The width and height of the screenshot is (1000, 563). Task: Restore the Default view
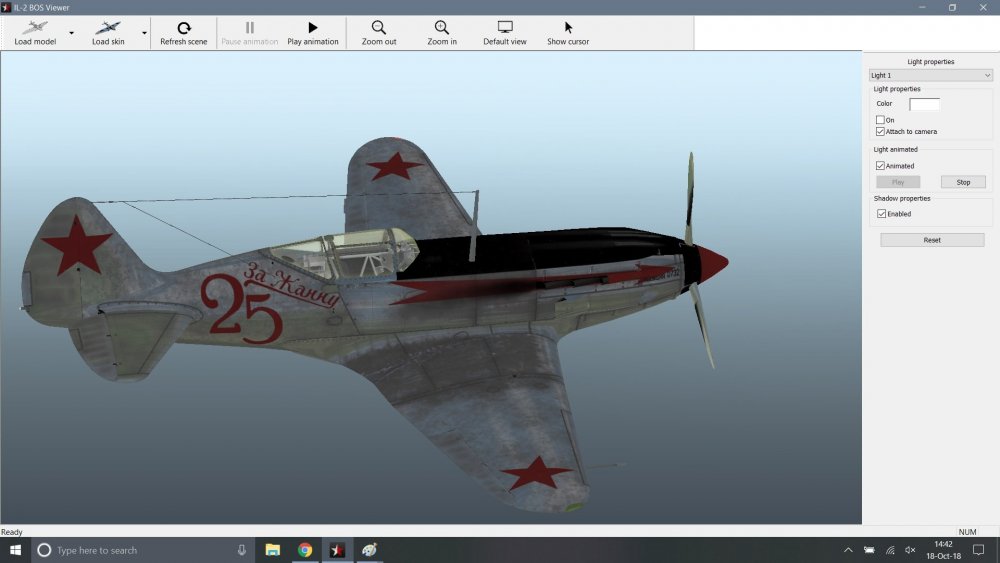point(505,28)
